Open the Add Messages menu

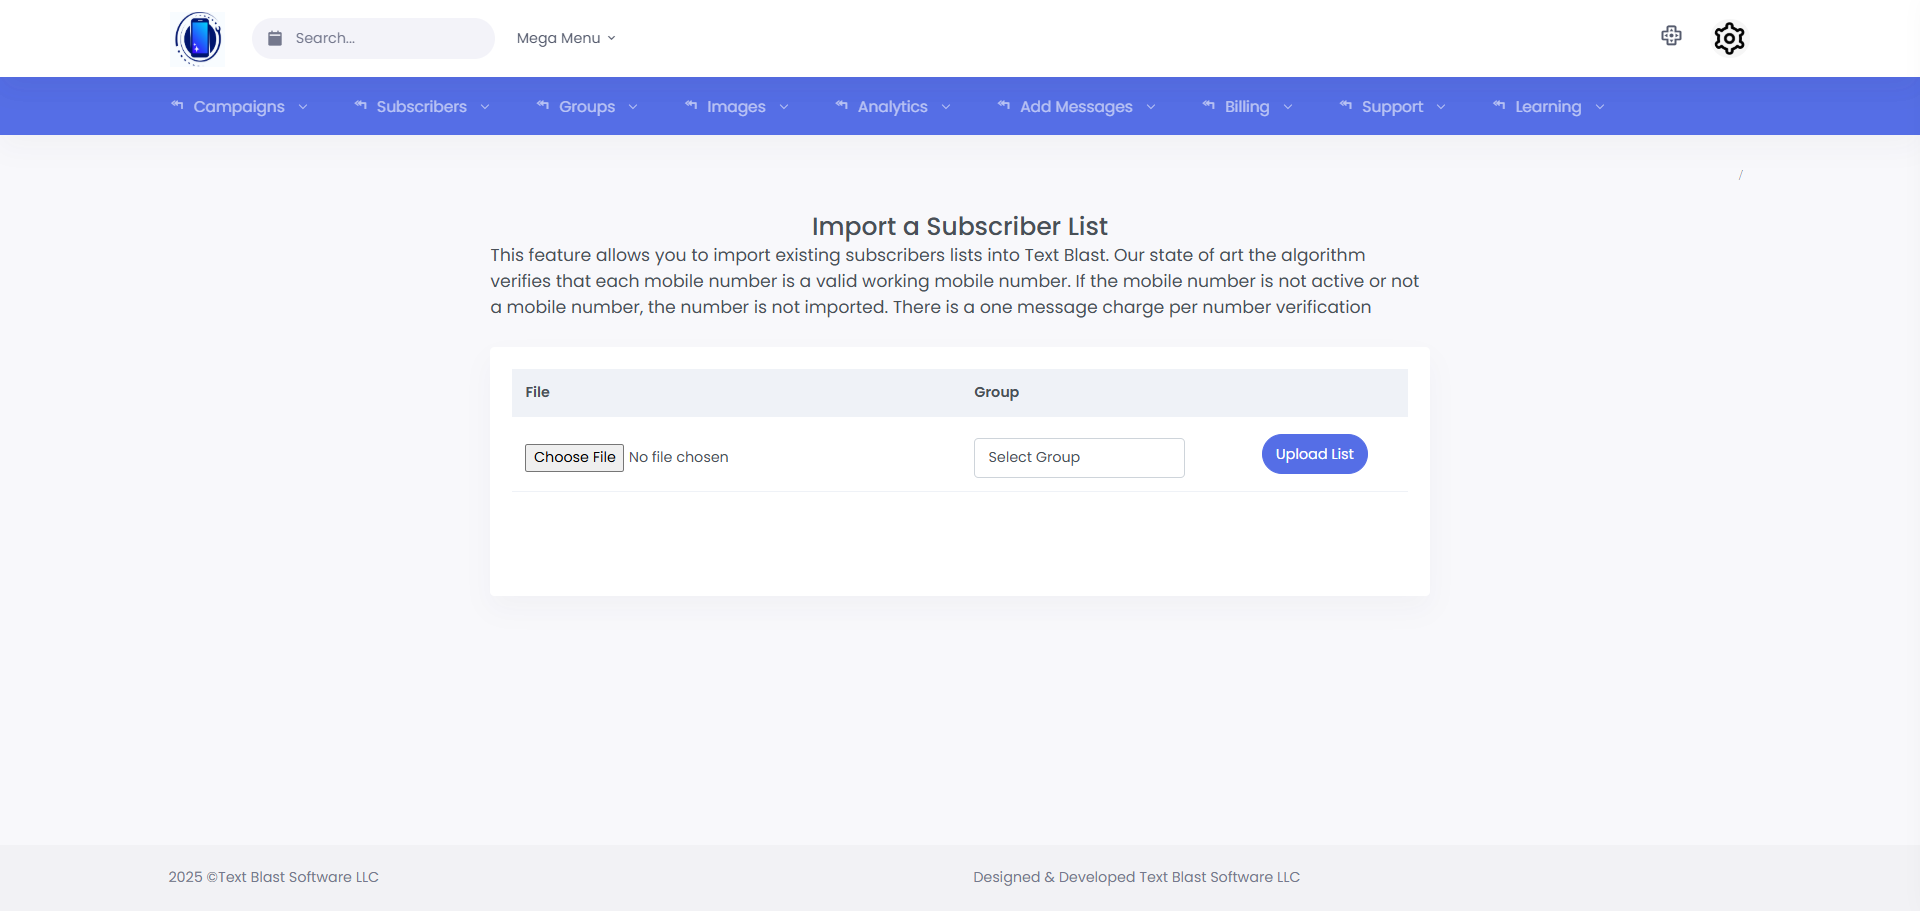pos(1076,106)
